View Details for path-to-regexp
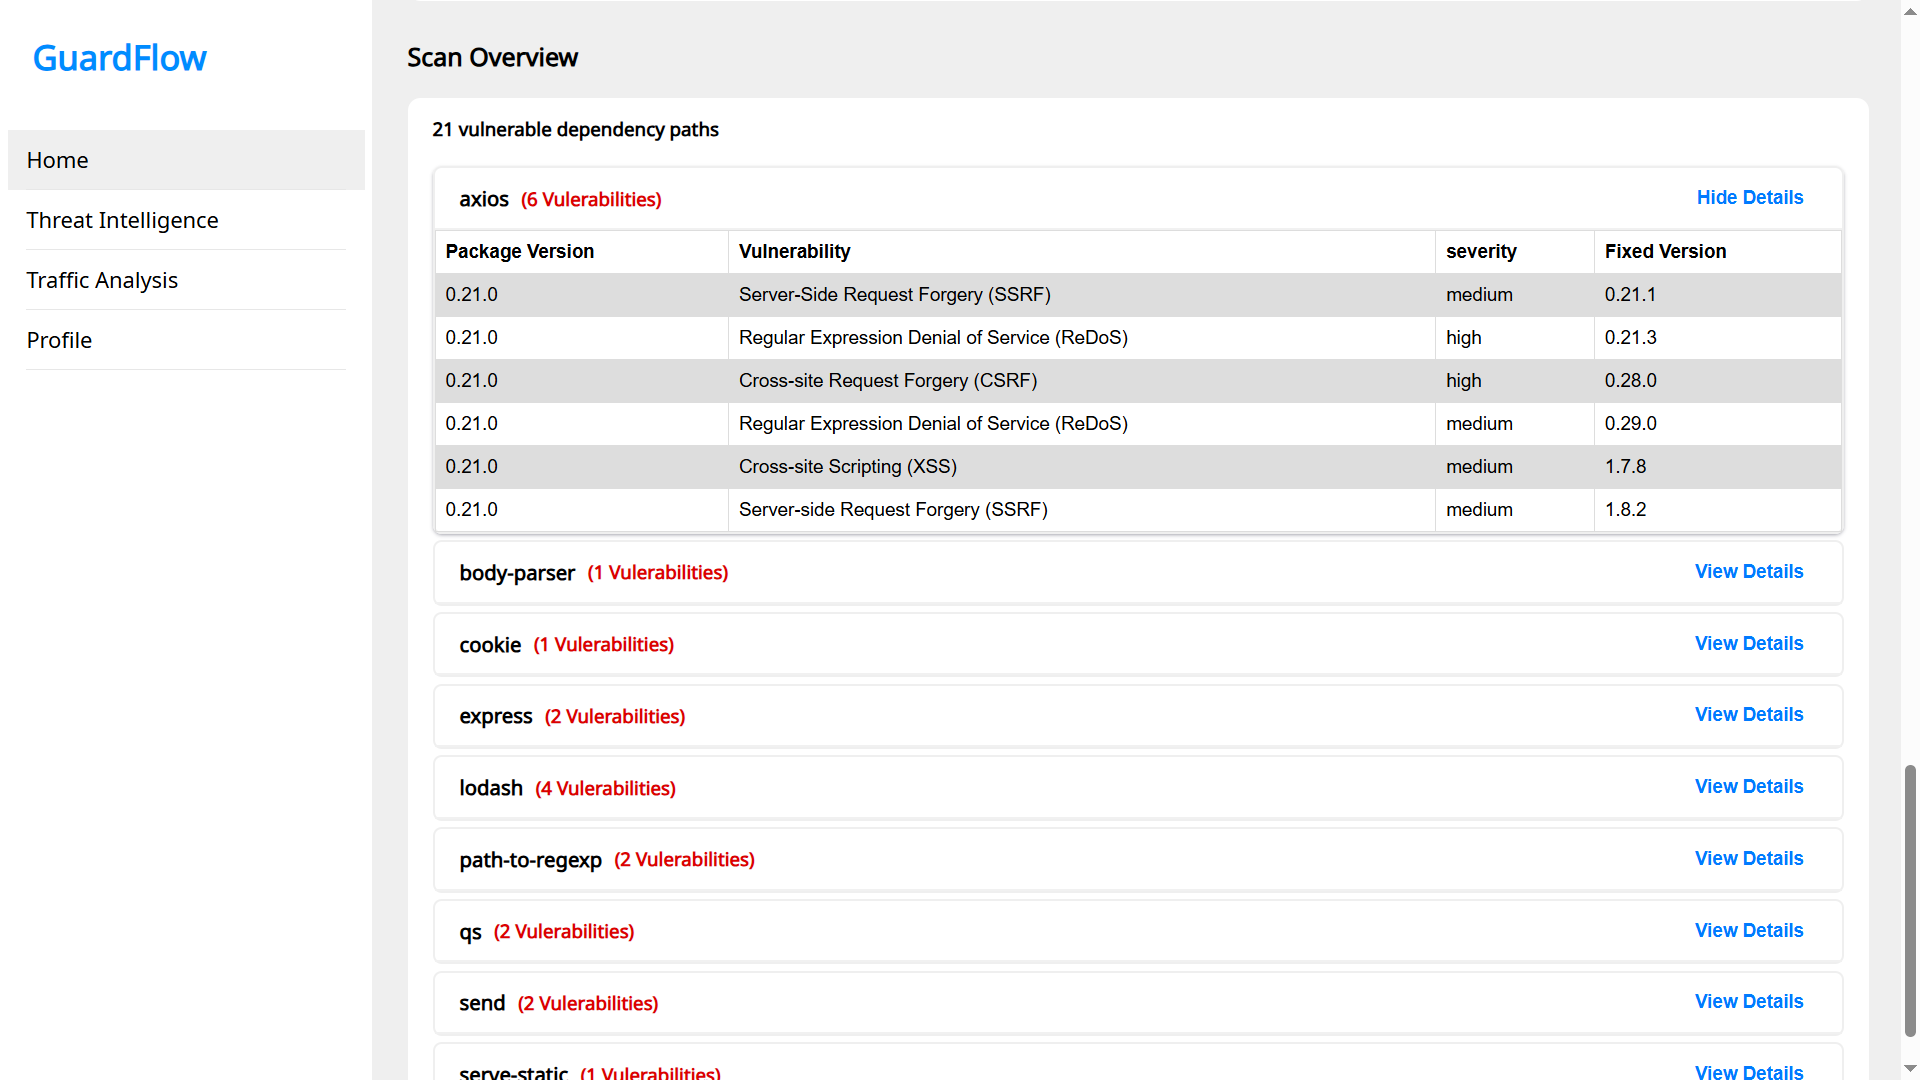Viewport: 1920px width, 1080px height. (1748, 858)
